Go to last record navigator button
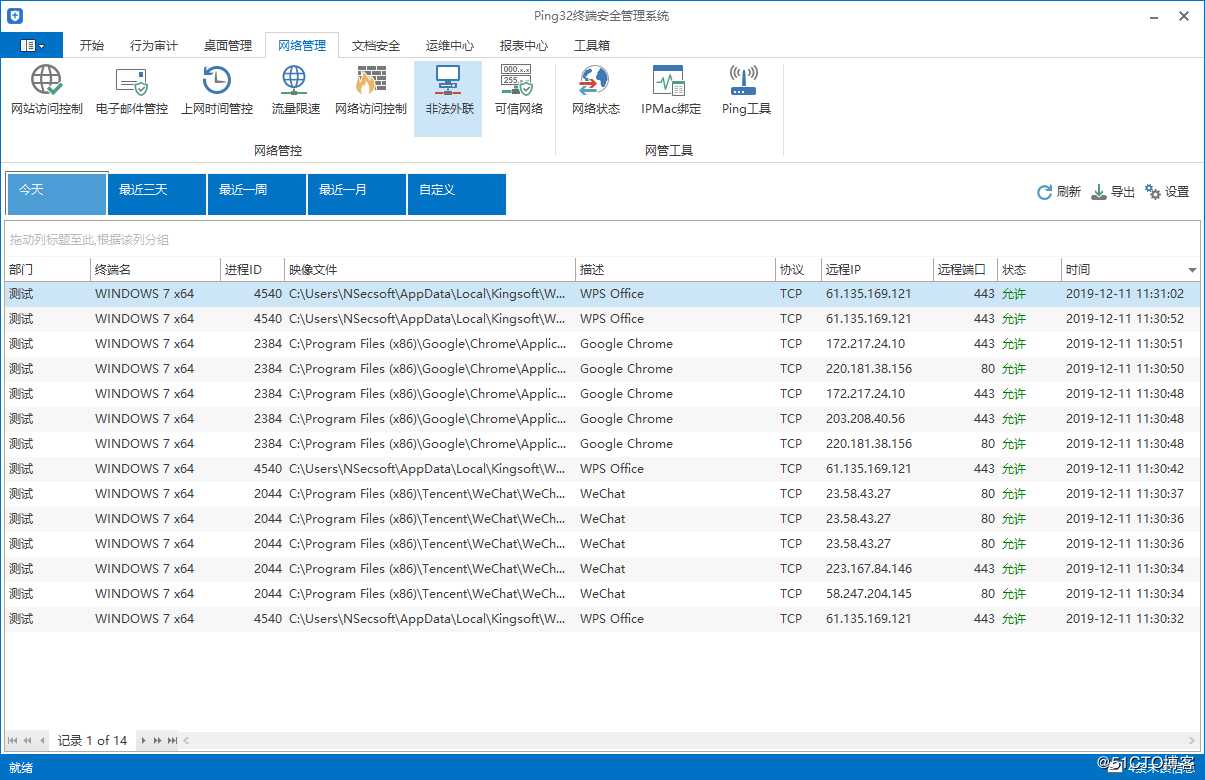The height and width of the screenshot is (780, 1205). tap(172, 741)
